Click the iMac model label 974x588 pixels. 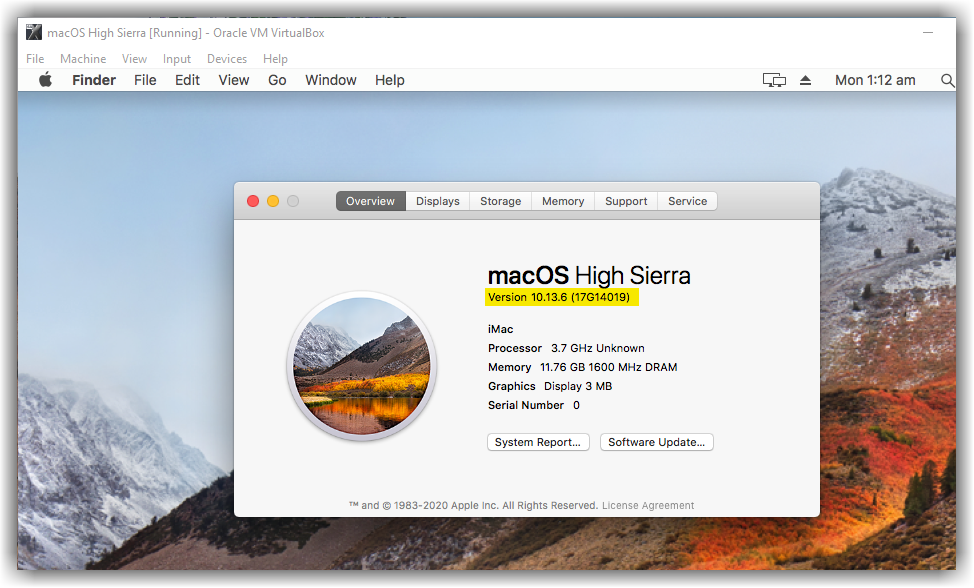point(501,329)
